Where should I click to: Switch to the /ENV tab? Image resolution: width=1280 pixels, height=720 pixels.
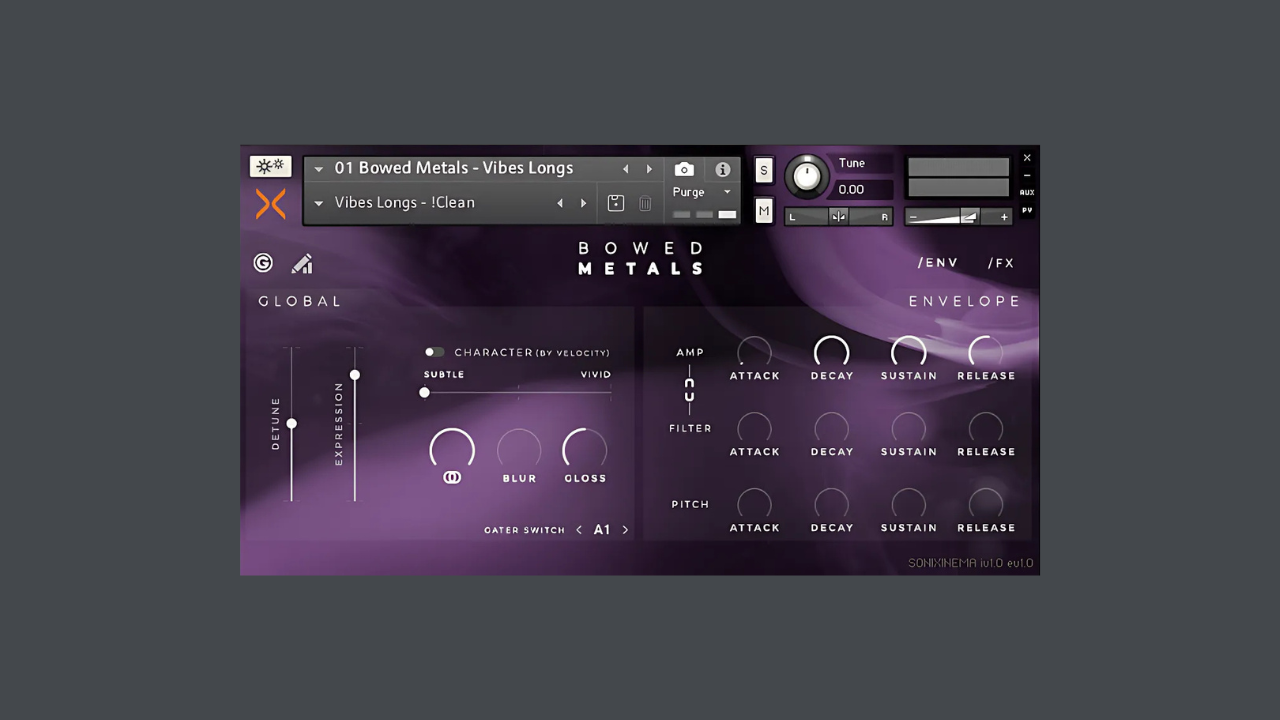(x=938, y=263)
